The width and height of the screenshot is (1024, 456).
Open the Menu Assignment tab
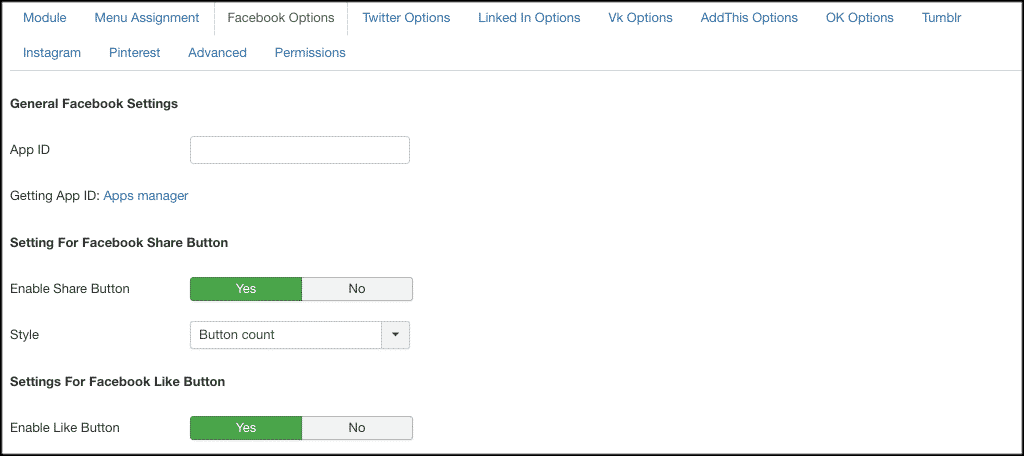tap(147, 18)
